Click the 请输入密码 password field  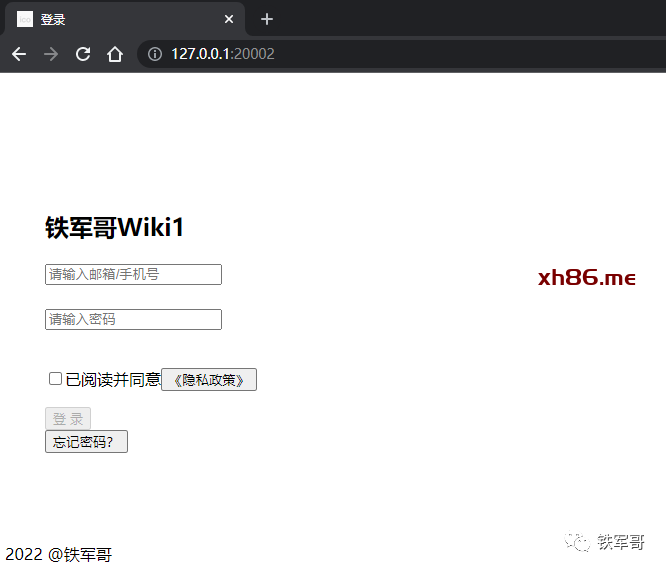[133, 319]
